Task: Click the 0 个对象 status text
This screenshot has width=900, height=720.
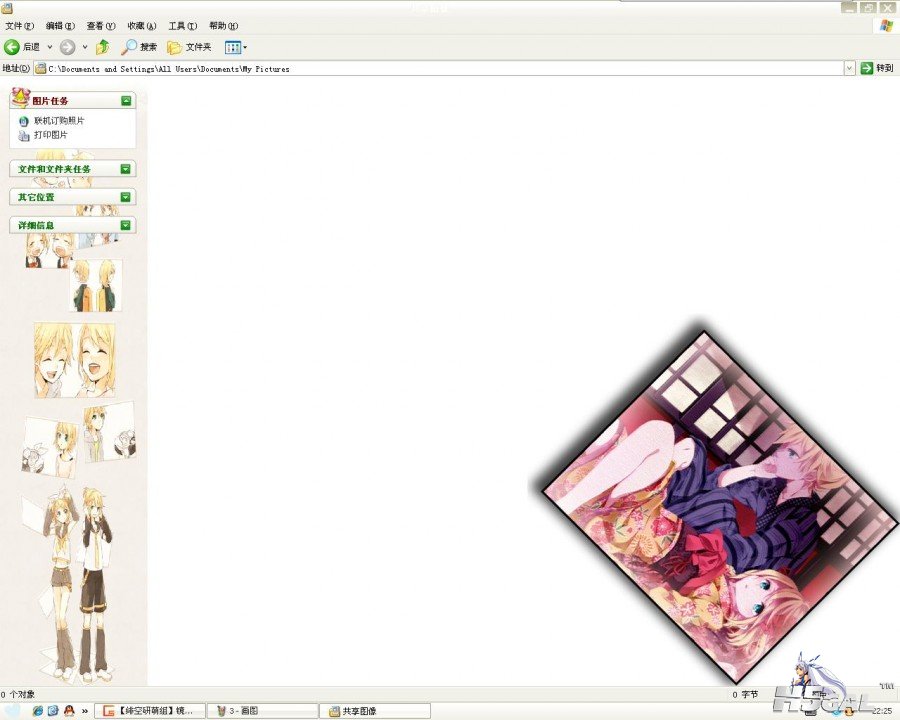Action: coord(18,694)
